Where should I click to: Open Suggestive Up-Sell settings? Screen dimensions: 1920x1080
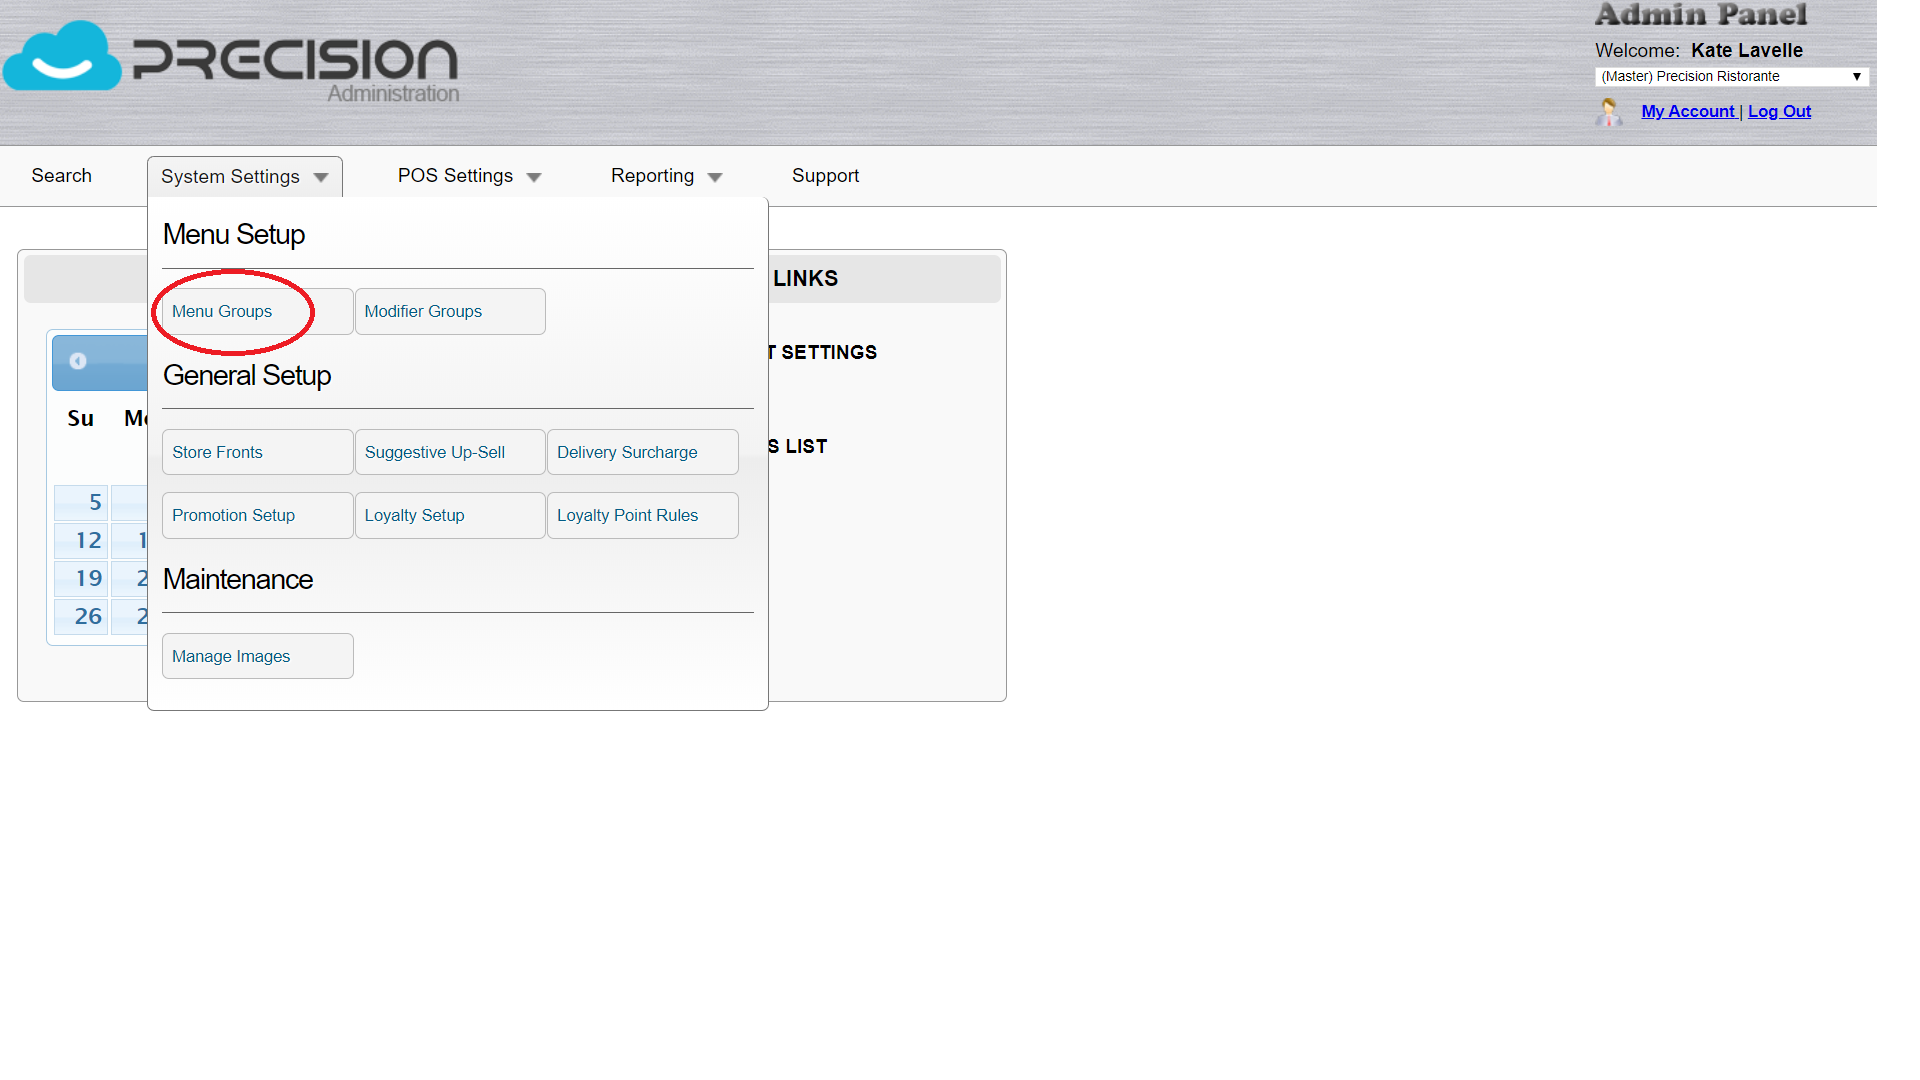435,453
